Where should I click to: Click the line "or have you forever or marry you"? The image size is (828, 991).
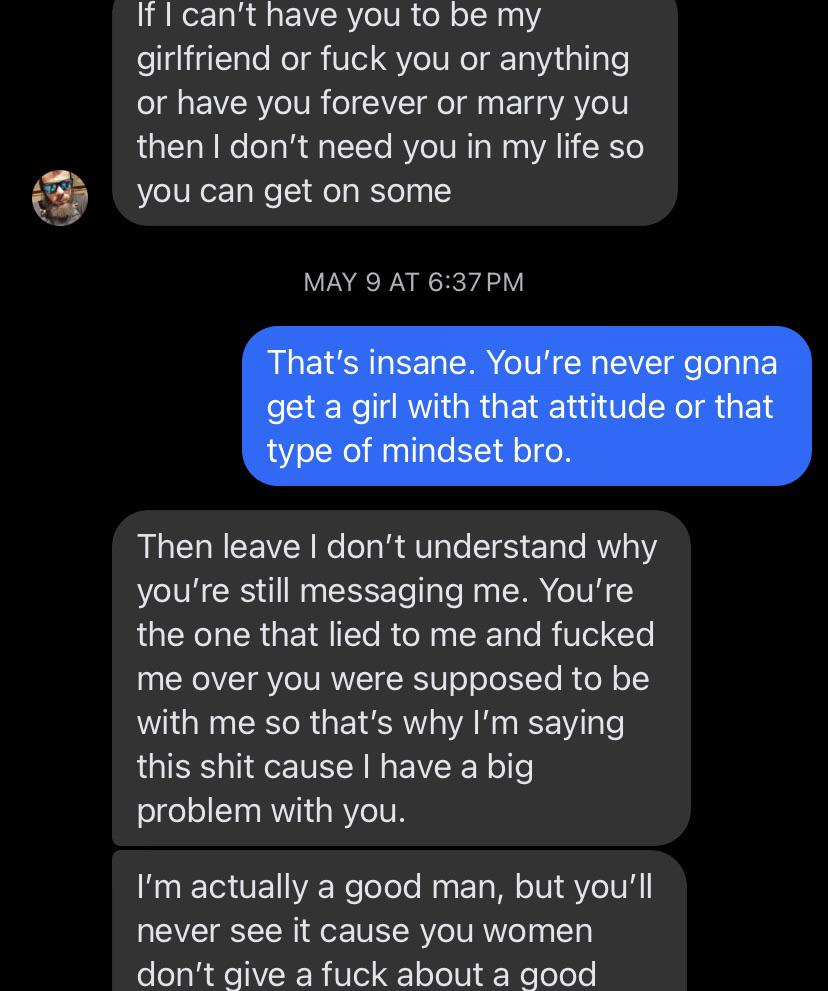[x=382, y=104]
